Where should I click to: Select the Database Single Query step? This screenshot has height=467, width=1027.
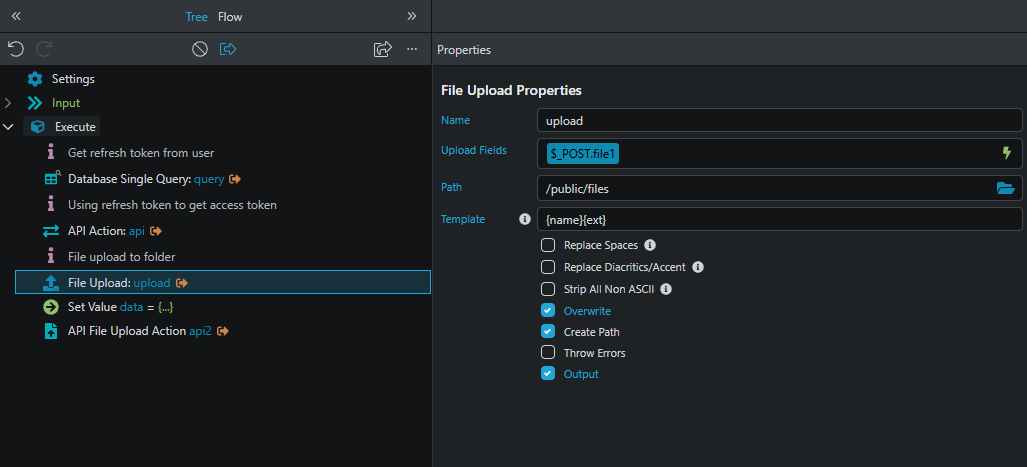[130, 179]
